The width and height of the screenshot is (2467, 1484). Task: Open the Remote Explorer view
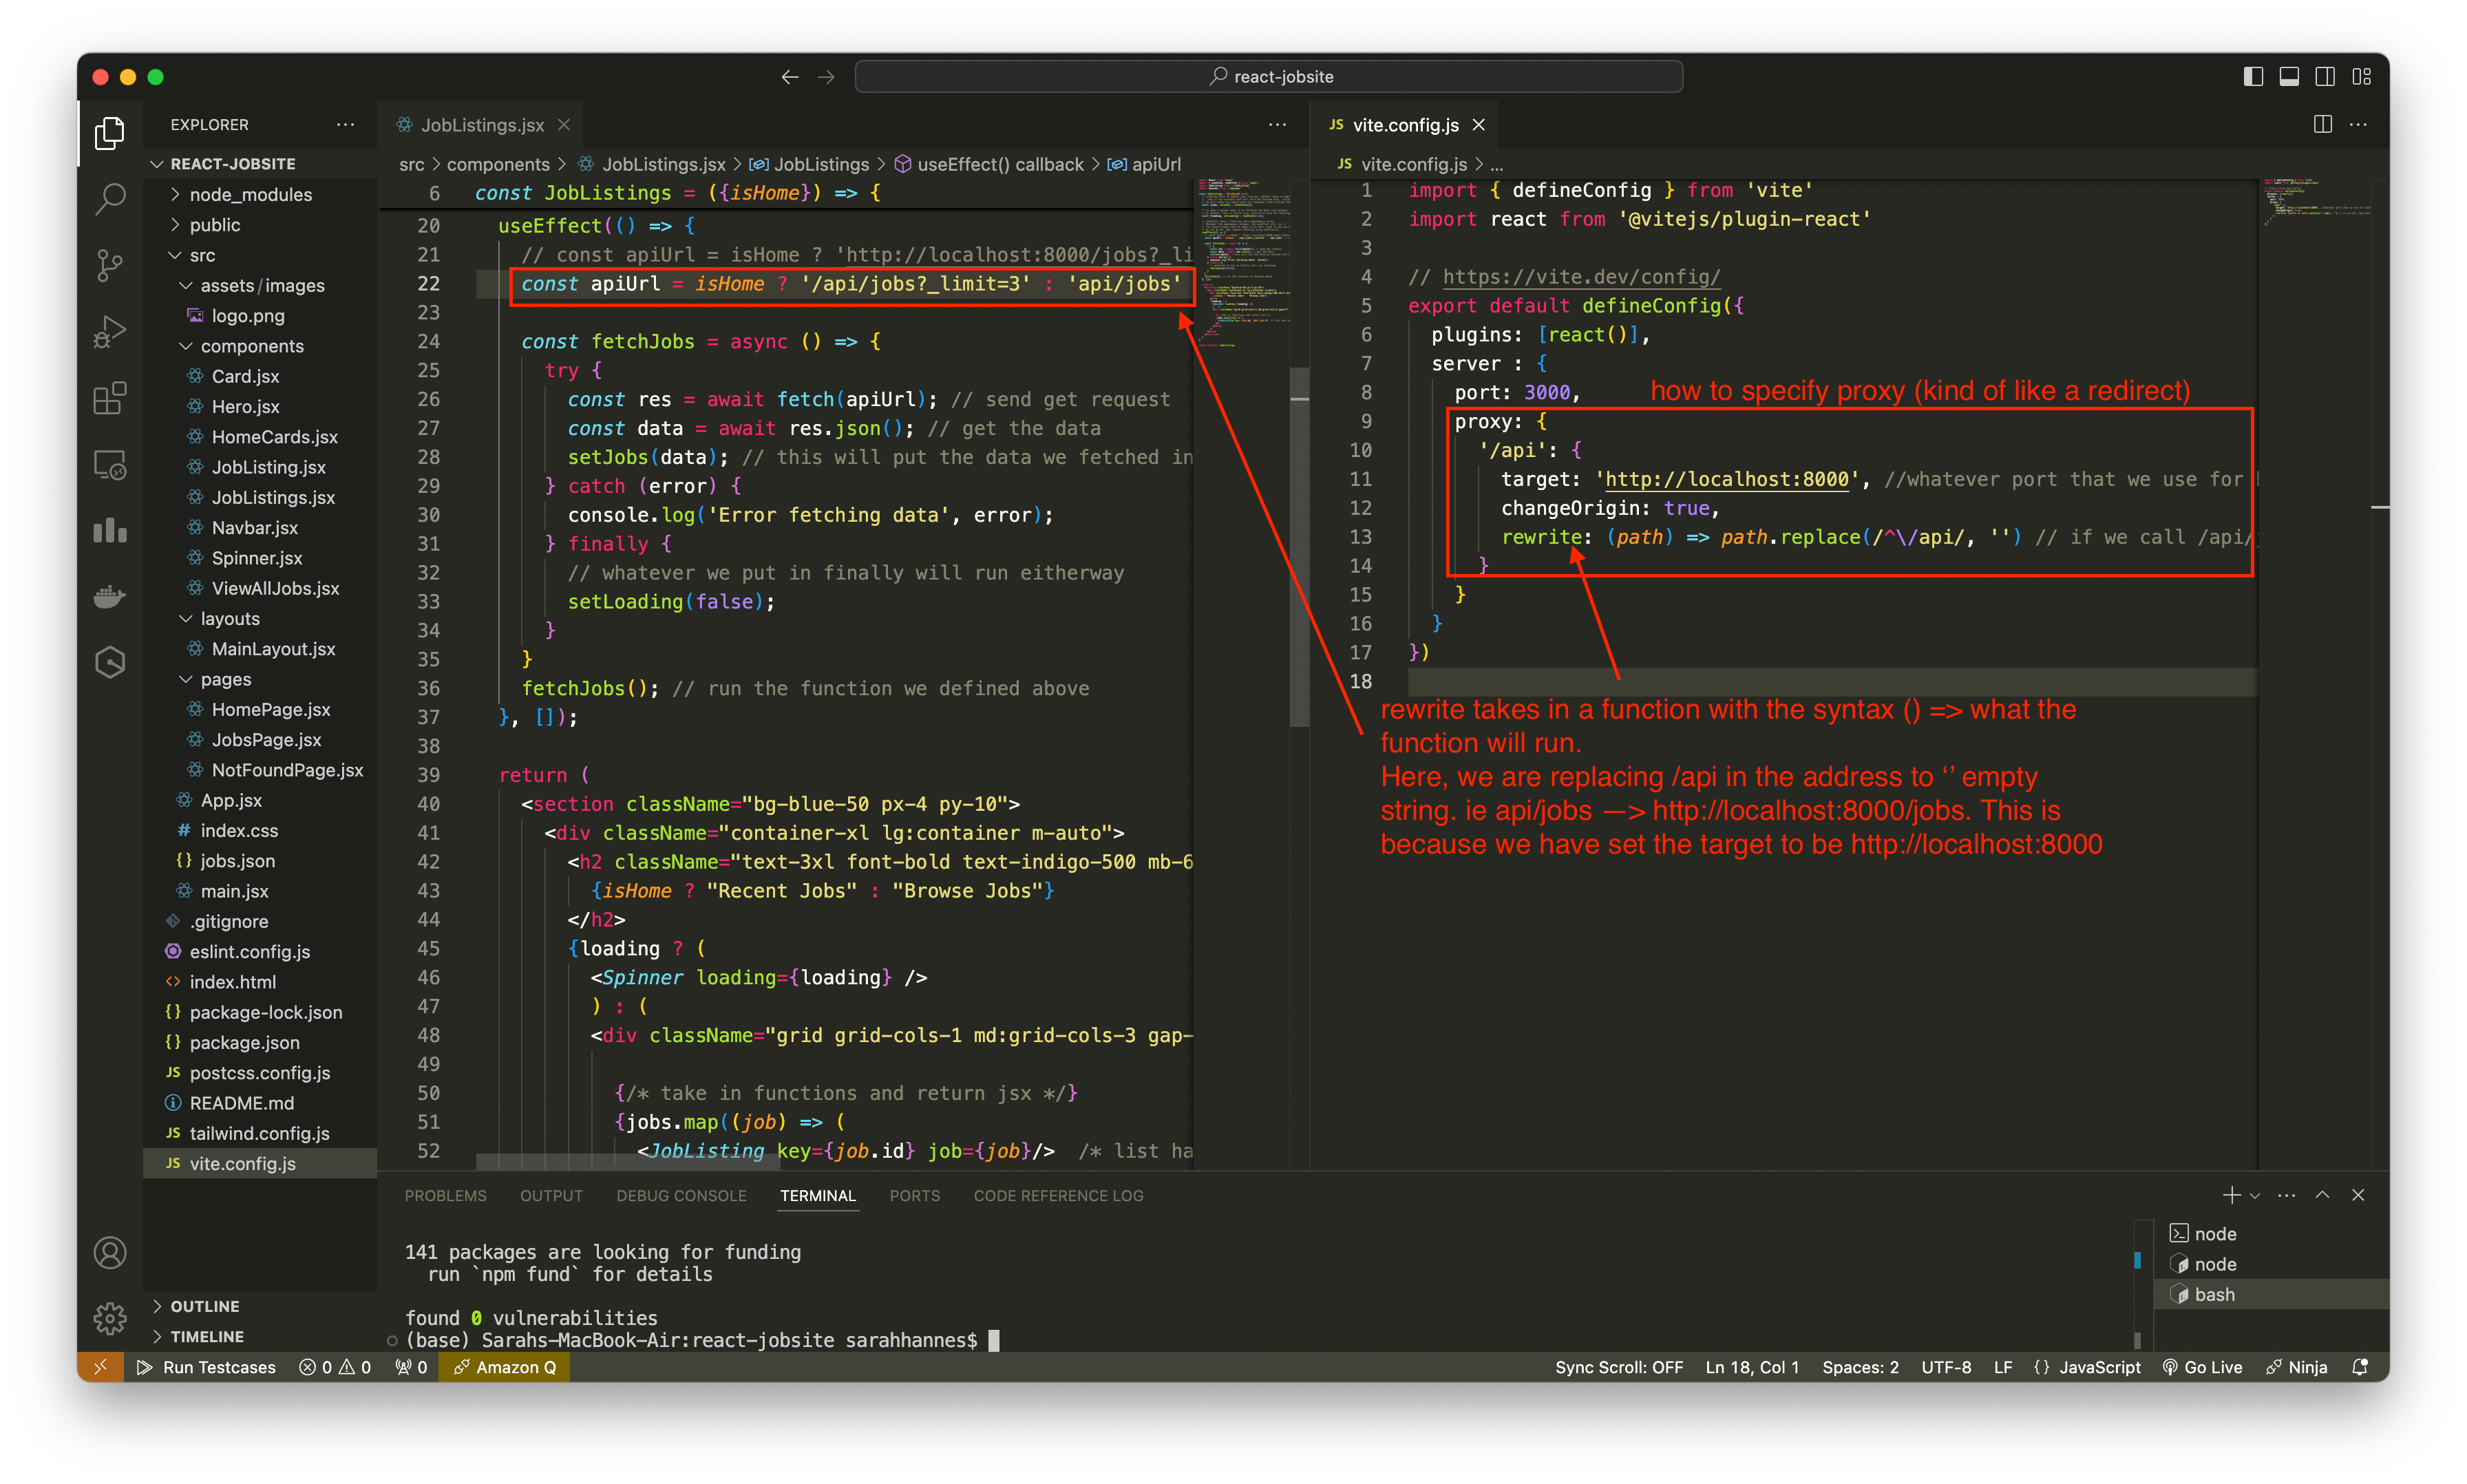pyautogui.click(x=109, y=464)
